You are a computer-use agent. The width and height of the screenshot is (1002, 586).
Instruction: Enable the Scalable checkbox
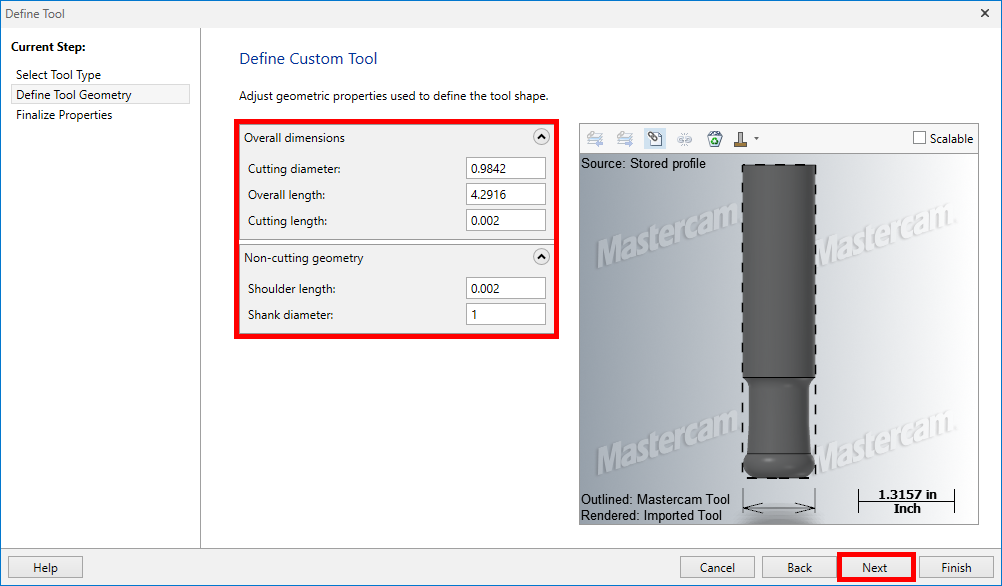pyautogui.click(x=919, y=138)
